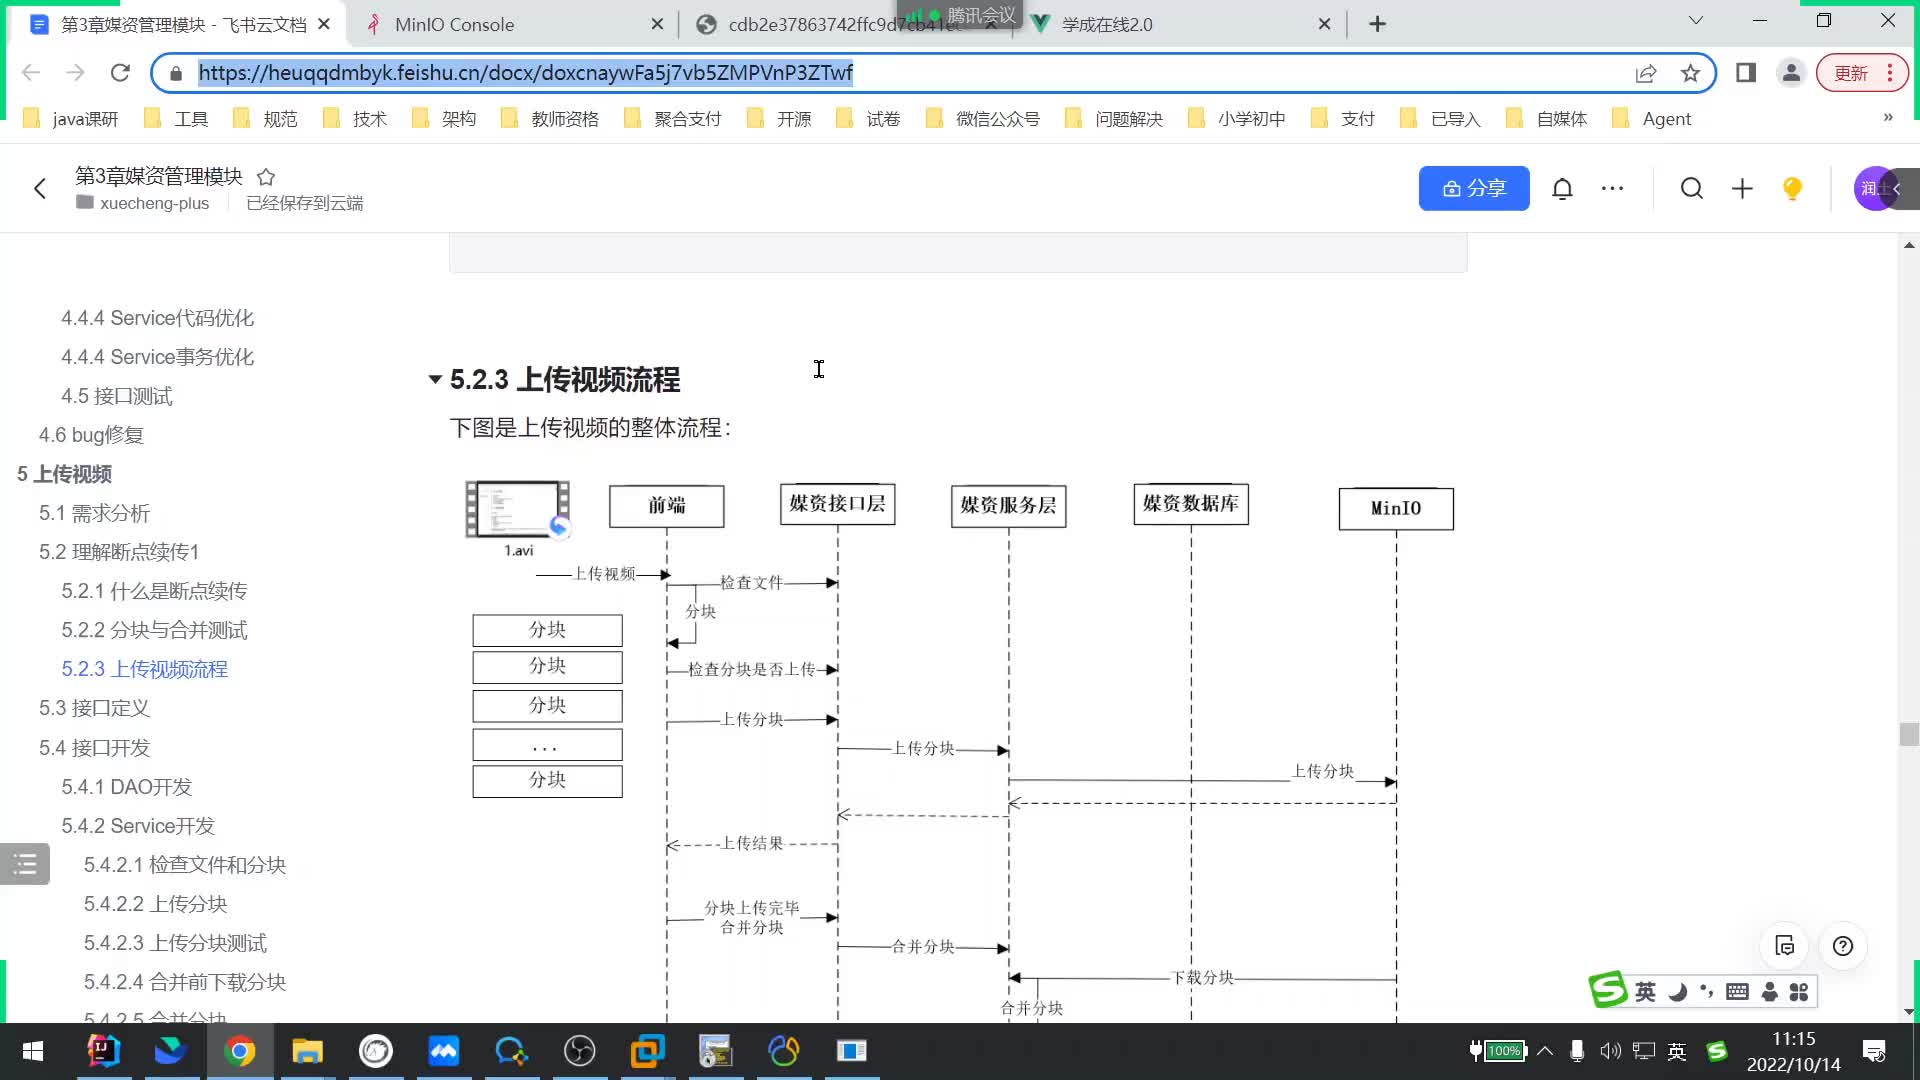
Task: Go to outline item 5.2.2 分块与合并测试
Action: coord(154,630)
